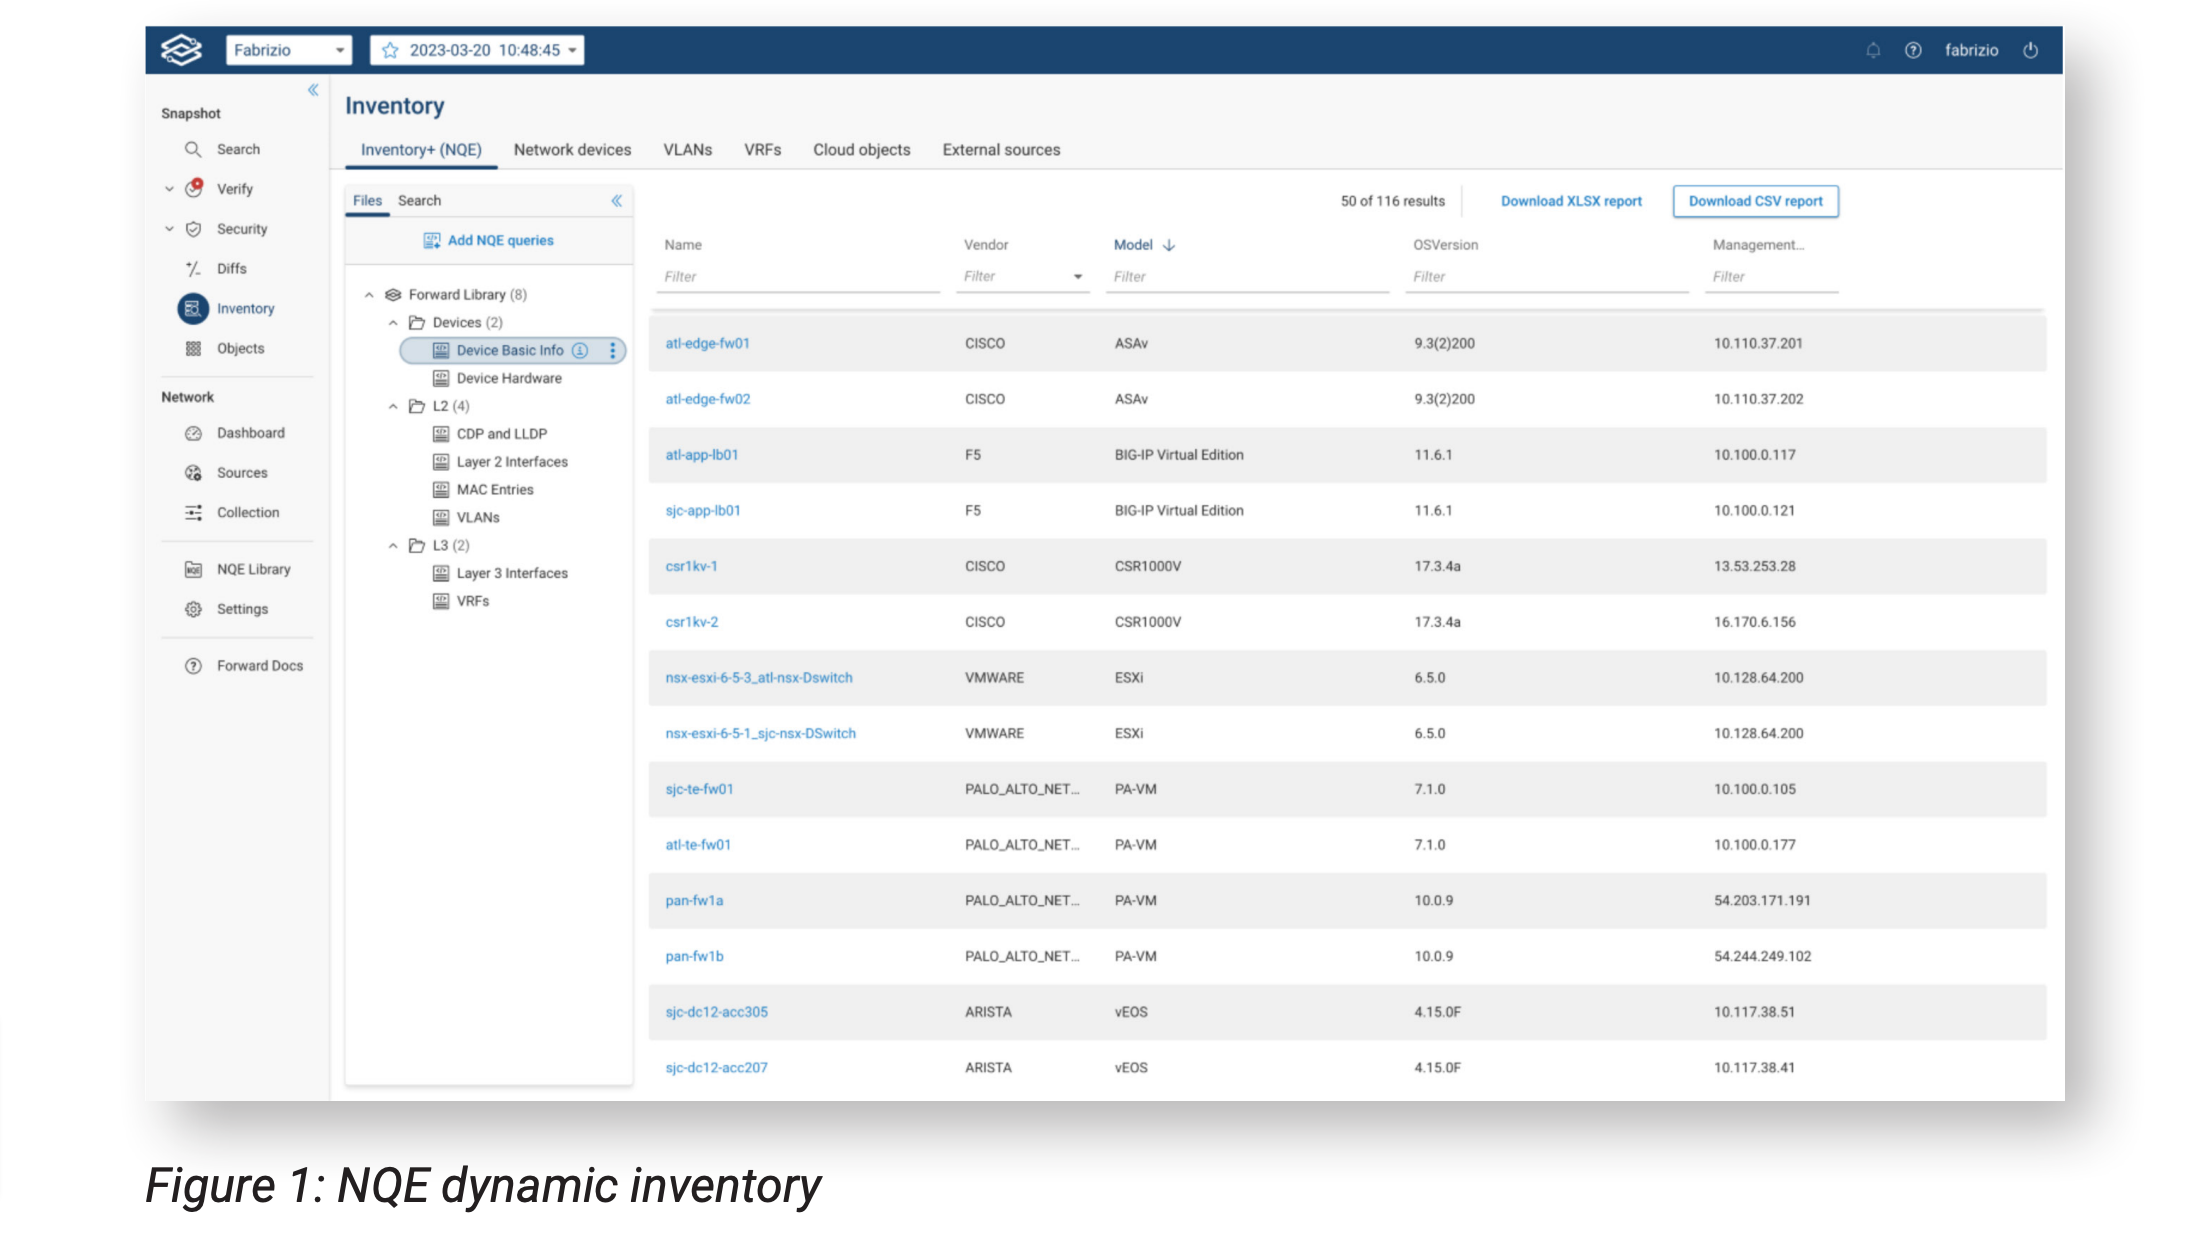Switch to the Network devices tab
2204x1234 pixels.
coord(572,150)
